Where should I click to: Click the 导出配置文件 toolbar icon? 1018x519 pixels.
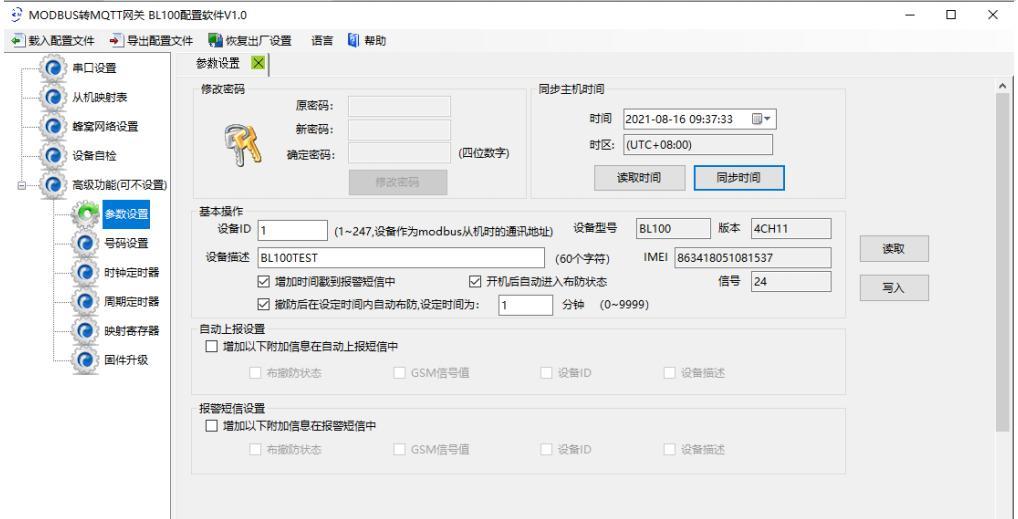coord(116,41)
